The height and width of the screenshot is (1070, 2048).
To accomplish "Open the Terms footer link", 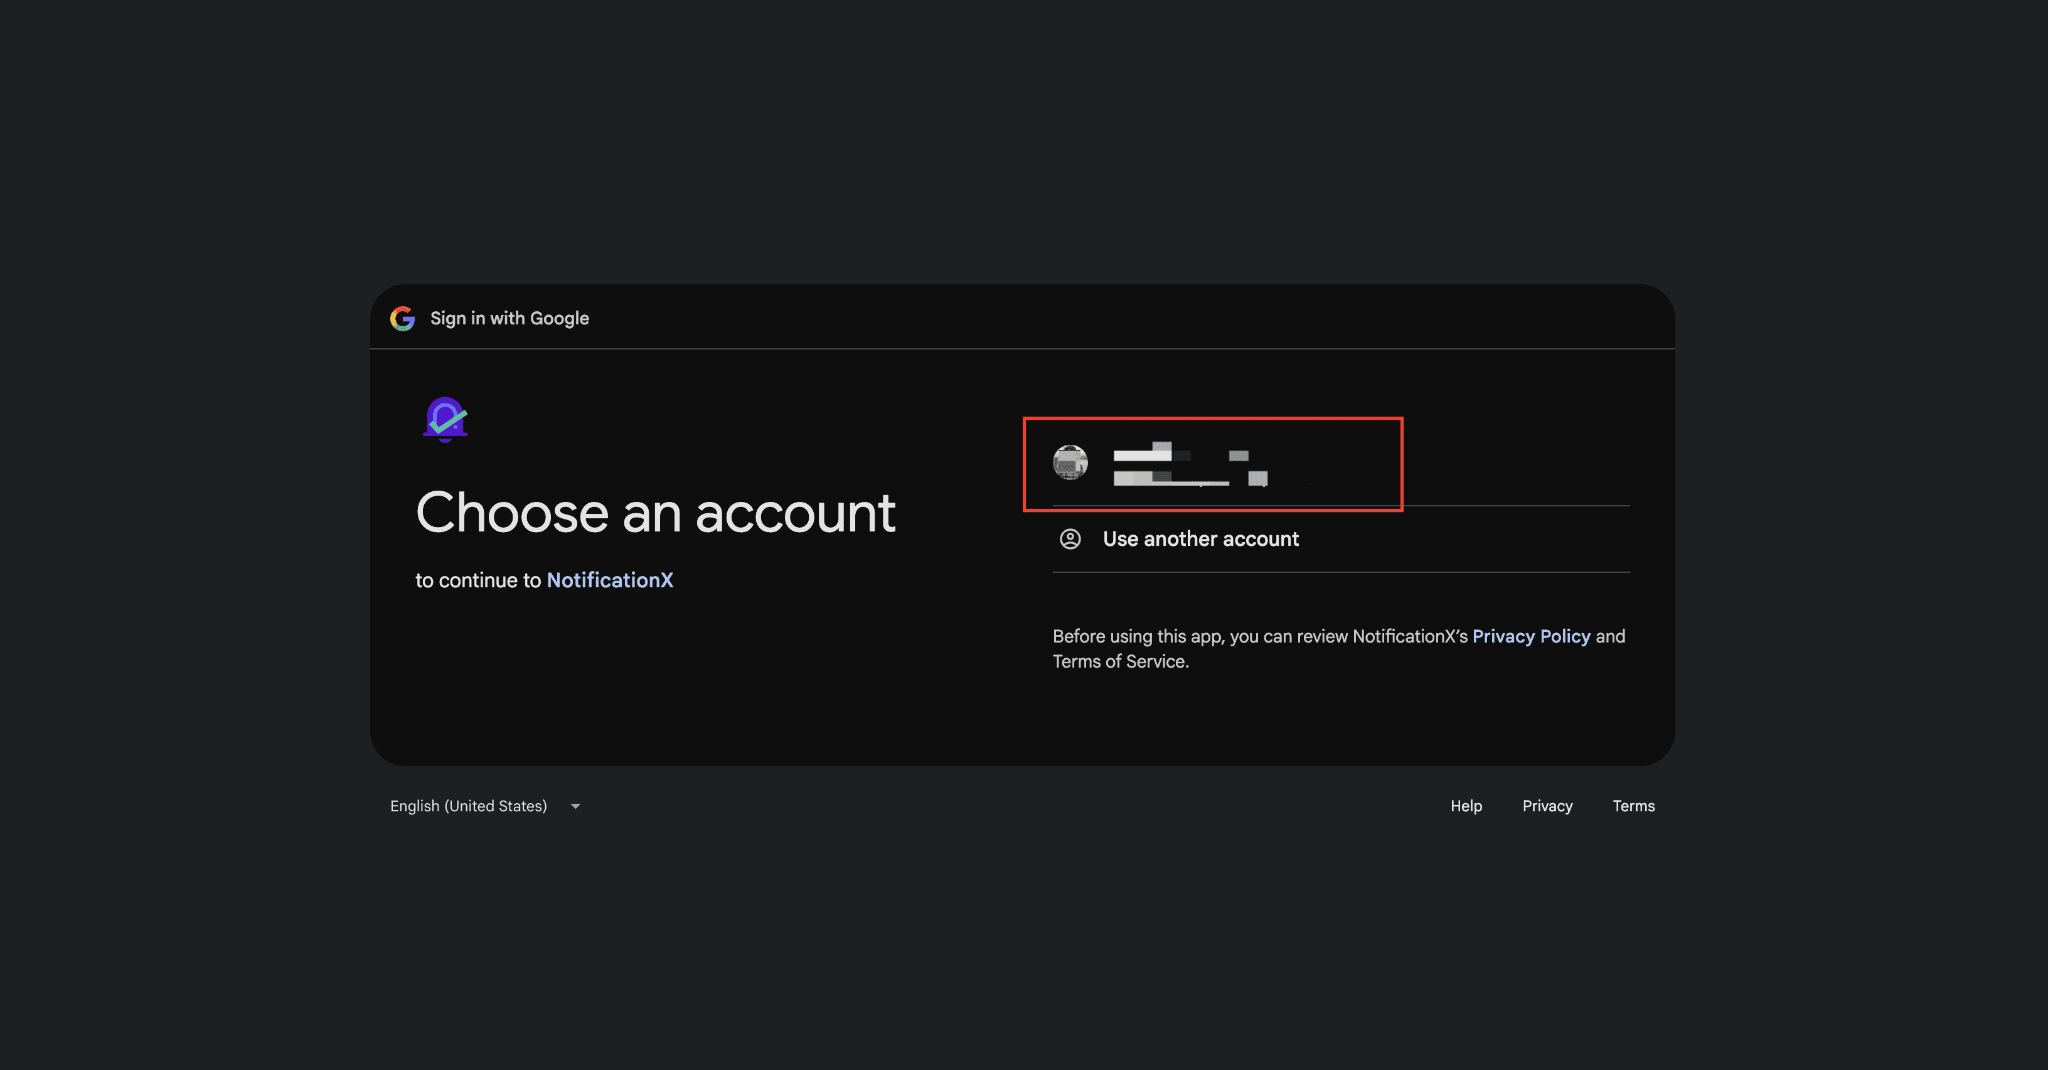I will coord(1633,806).
